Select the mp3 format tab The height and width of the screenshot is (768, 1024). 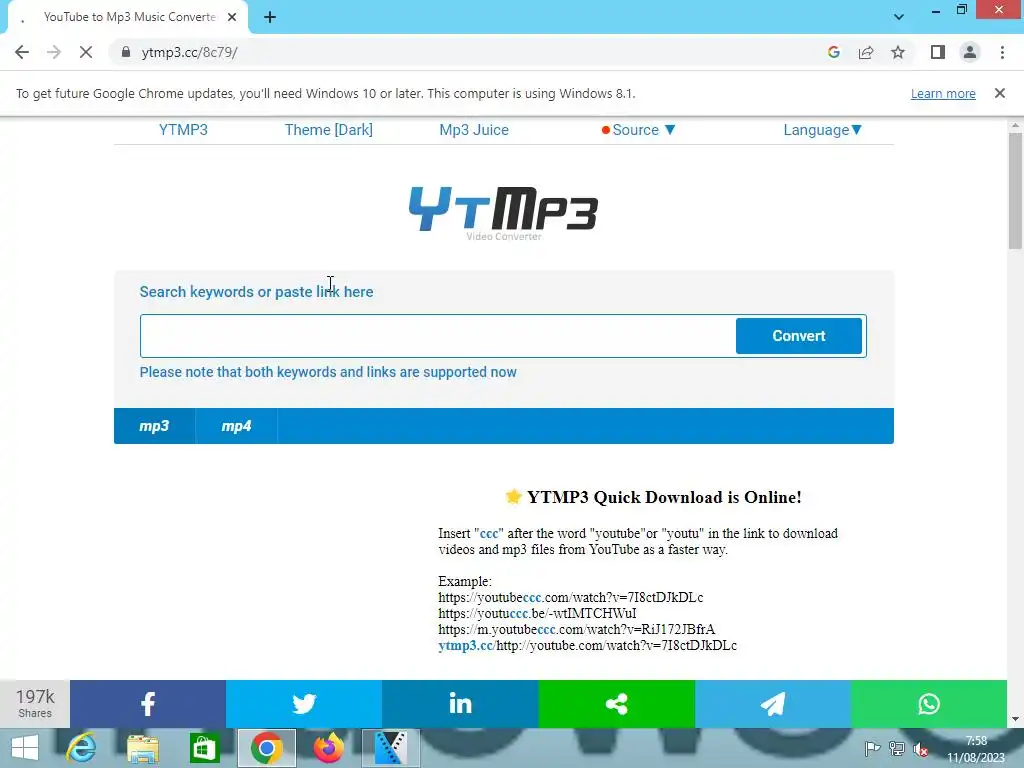154,426
